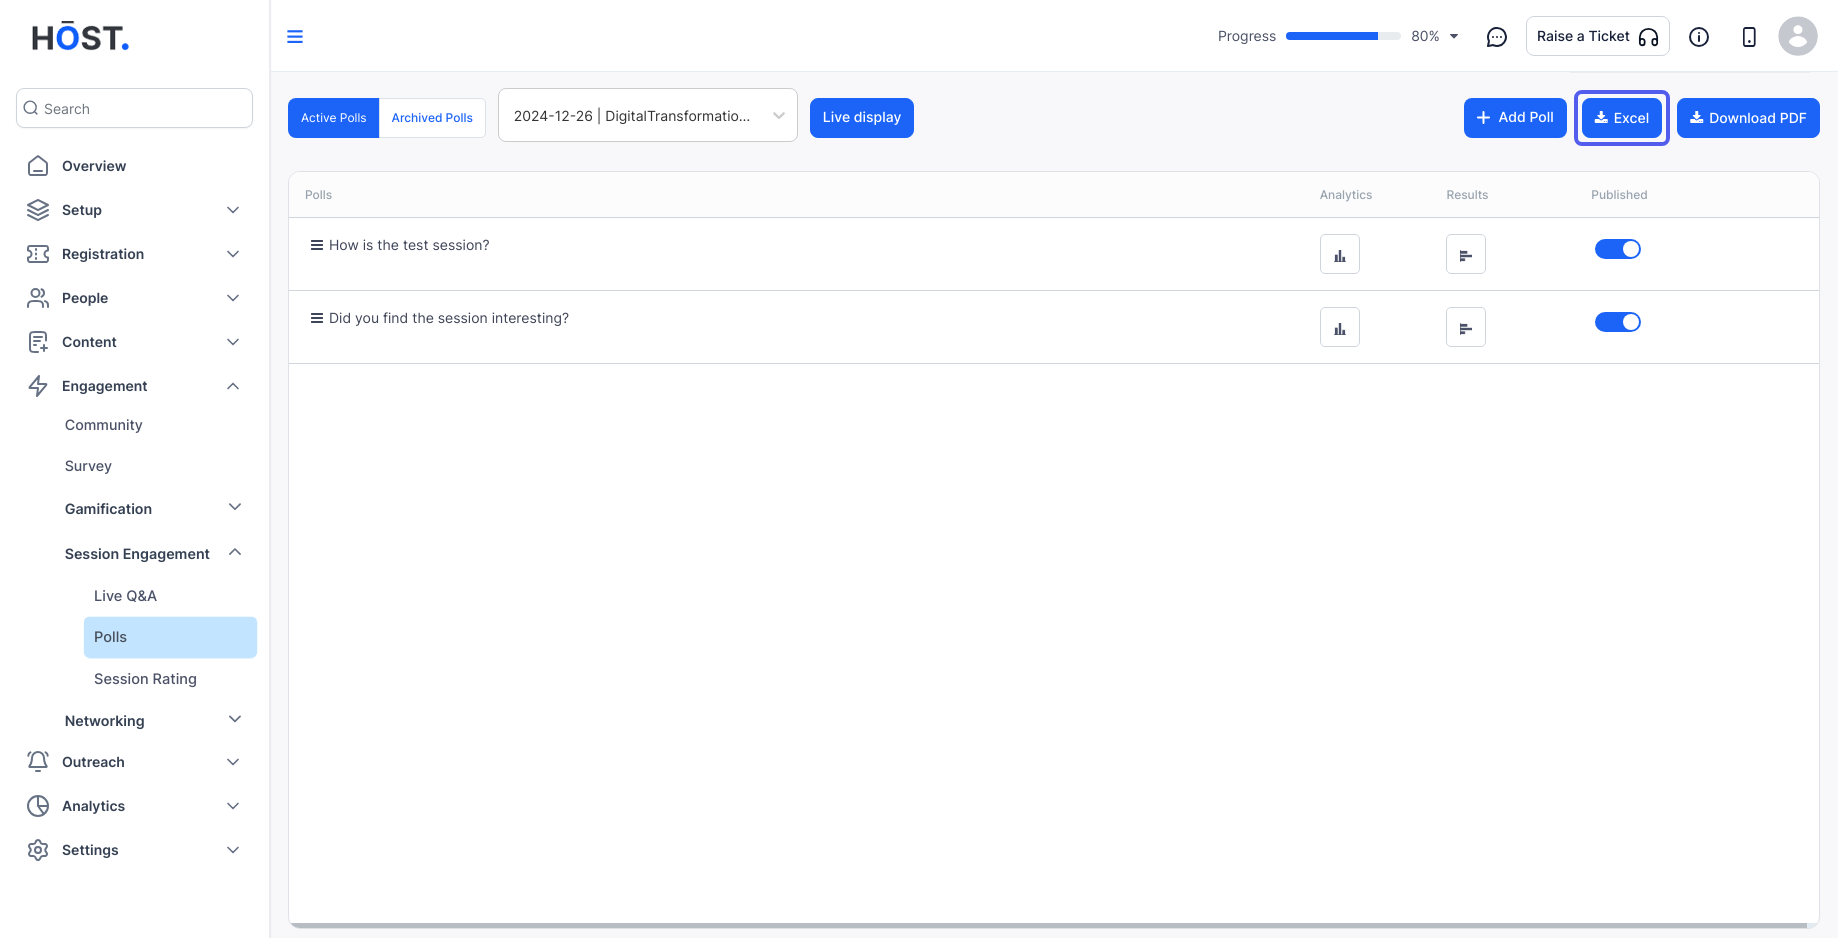Open the mobile device preview icon
The width and height of the screenshot is (1838, 938).
1748,37
